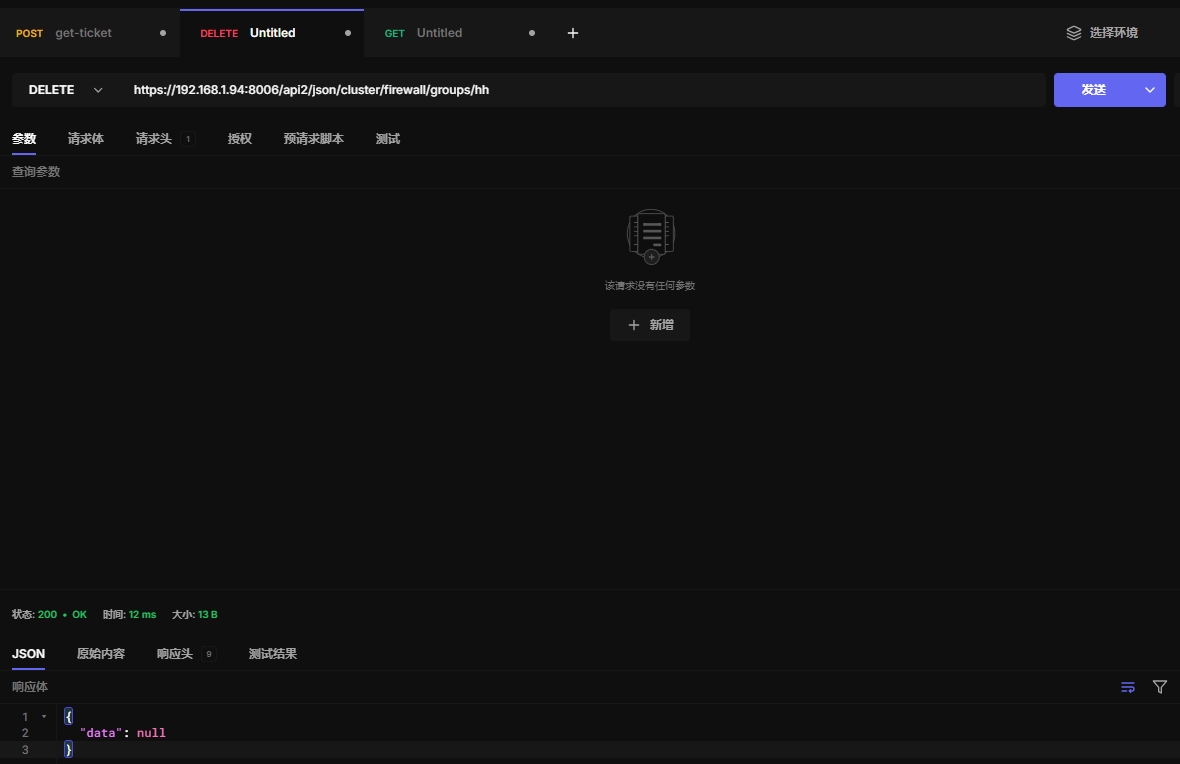
Task: Click the request URL input field
Action: [580, 90]
